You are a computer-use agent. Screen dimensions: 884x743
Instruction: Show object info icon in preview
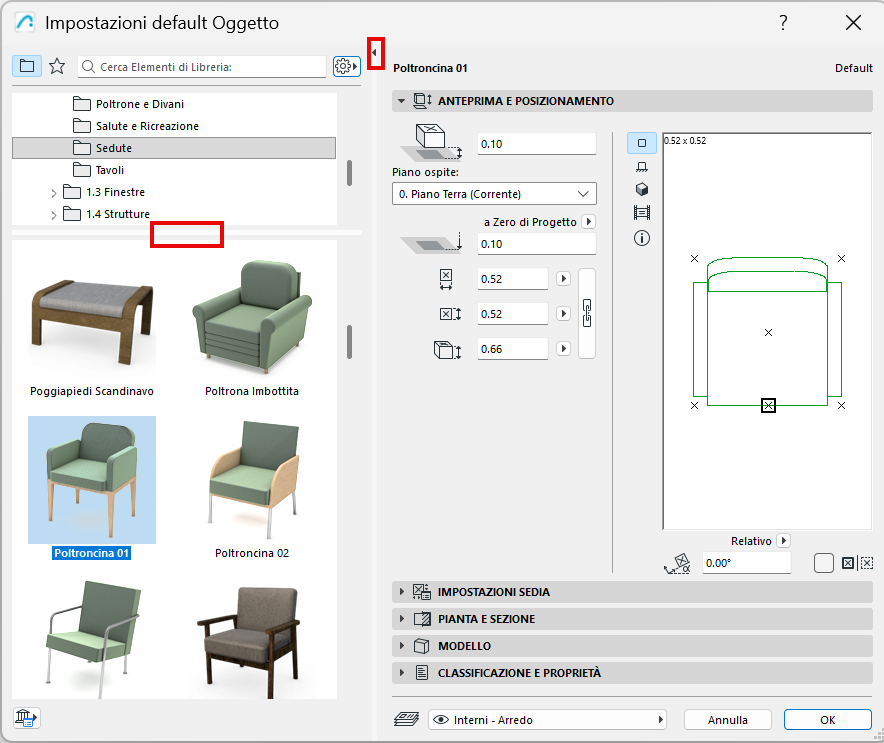[x=642, y=238]
